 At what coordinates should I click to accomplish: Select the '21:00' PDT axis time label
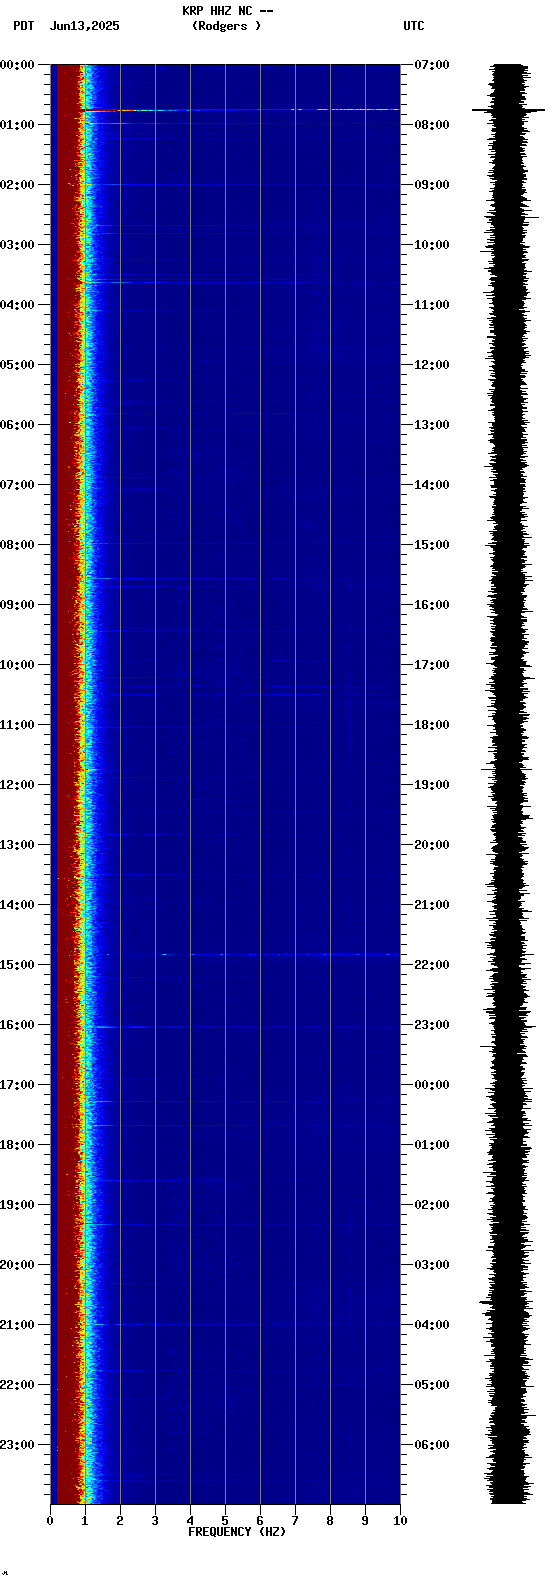17,1325
